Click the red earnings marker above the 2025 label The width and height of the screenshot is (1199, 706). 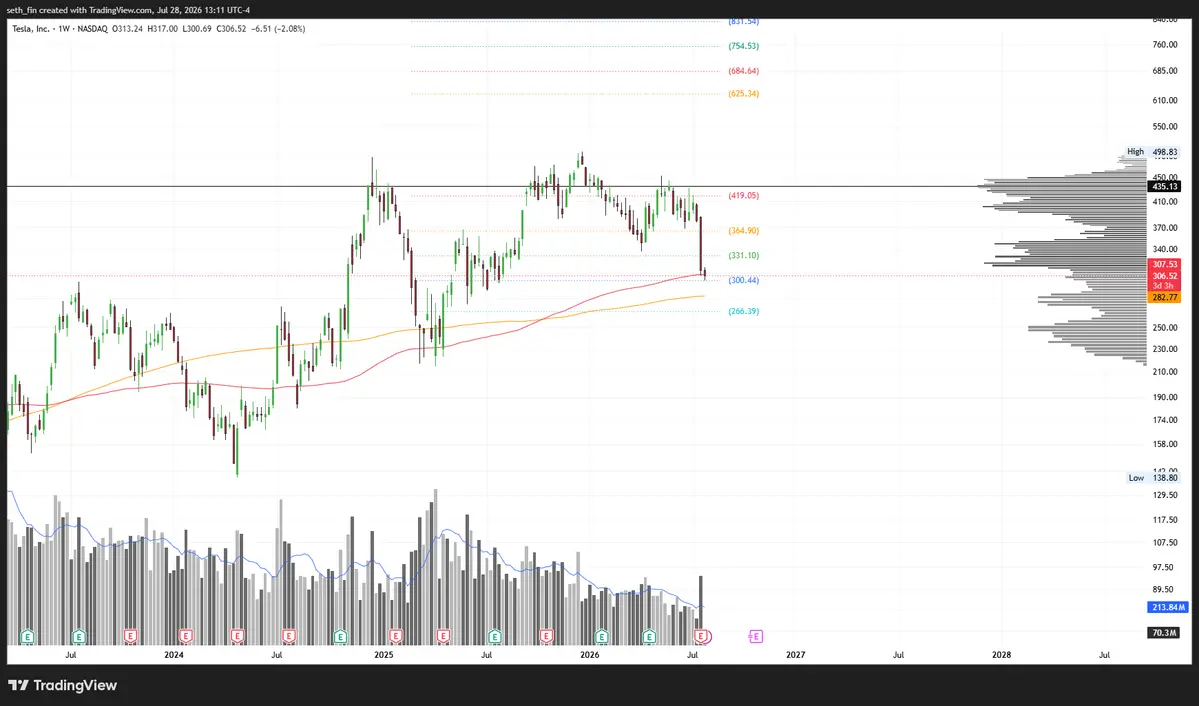pyautogui.click(x=395, y=636)
